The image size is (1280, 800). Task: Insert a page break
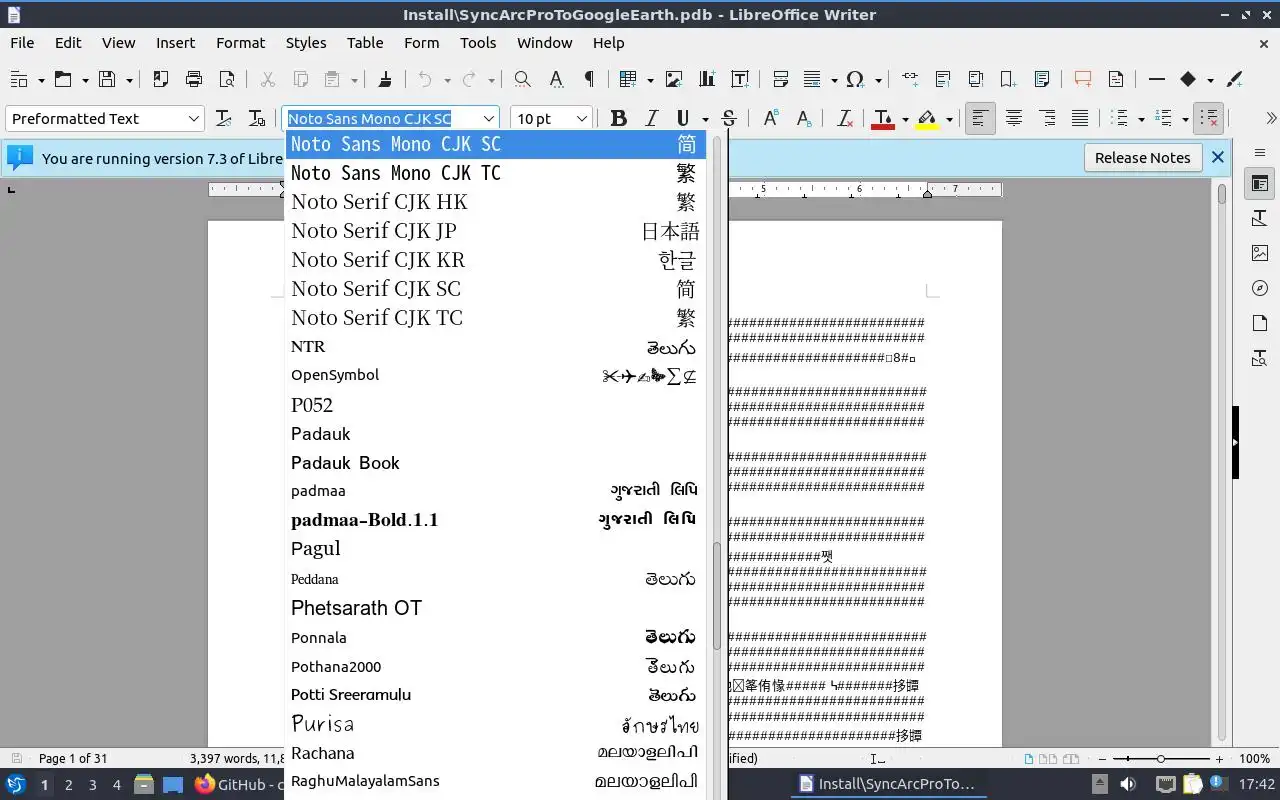coord(781,79)
